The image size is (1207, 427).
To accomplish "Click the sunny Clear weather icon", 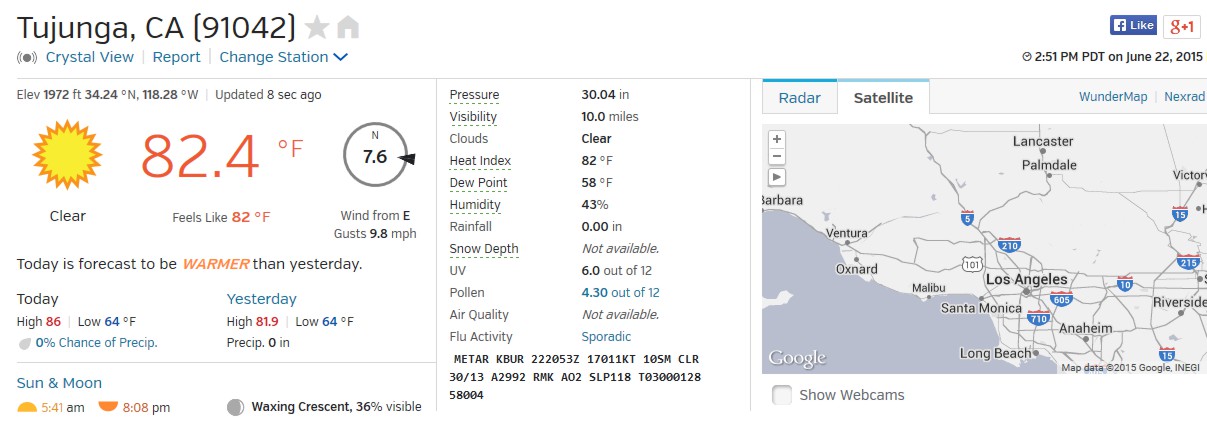I will point(67,156).
